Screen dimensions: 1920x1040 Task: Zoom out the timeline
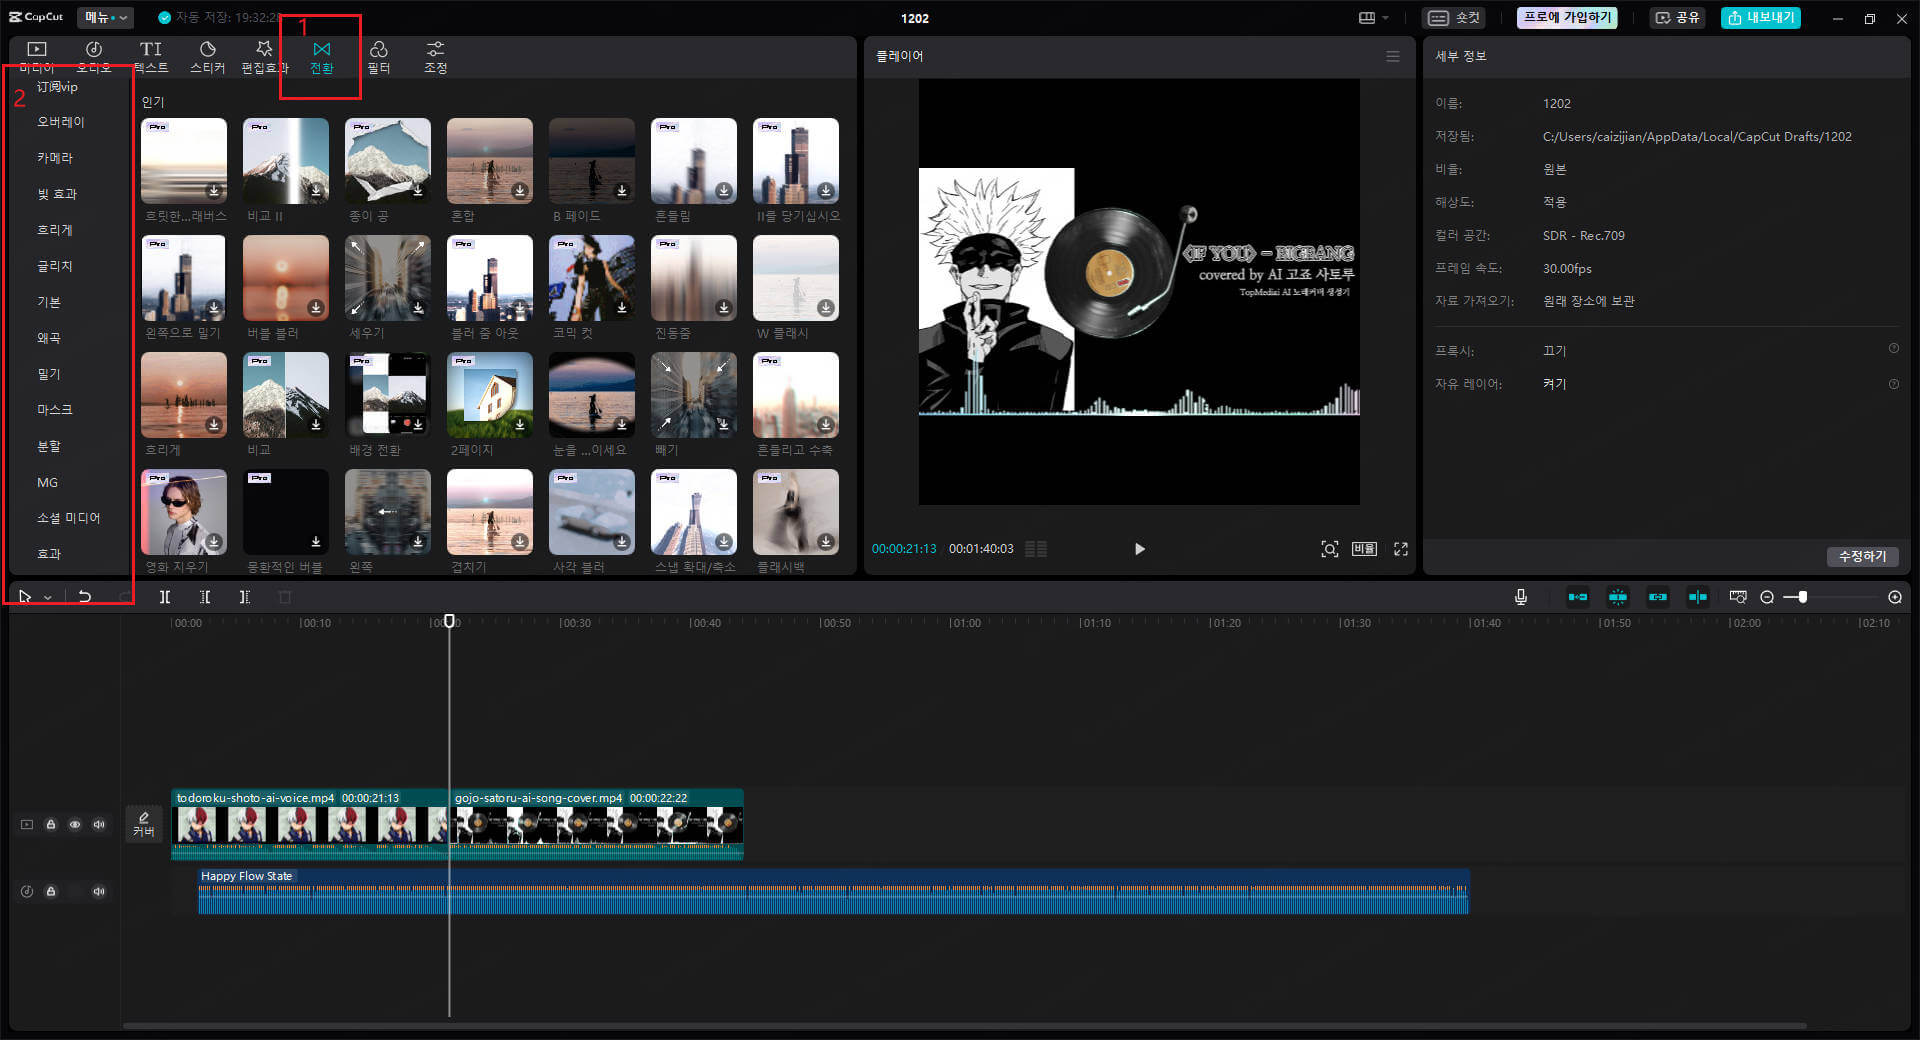(x=1767, y=597)
